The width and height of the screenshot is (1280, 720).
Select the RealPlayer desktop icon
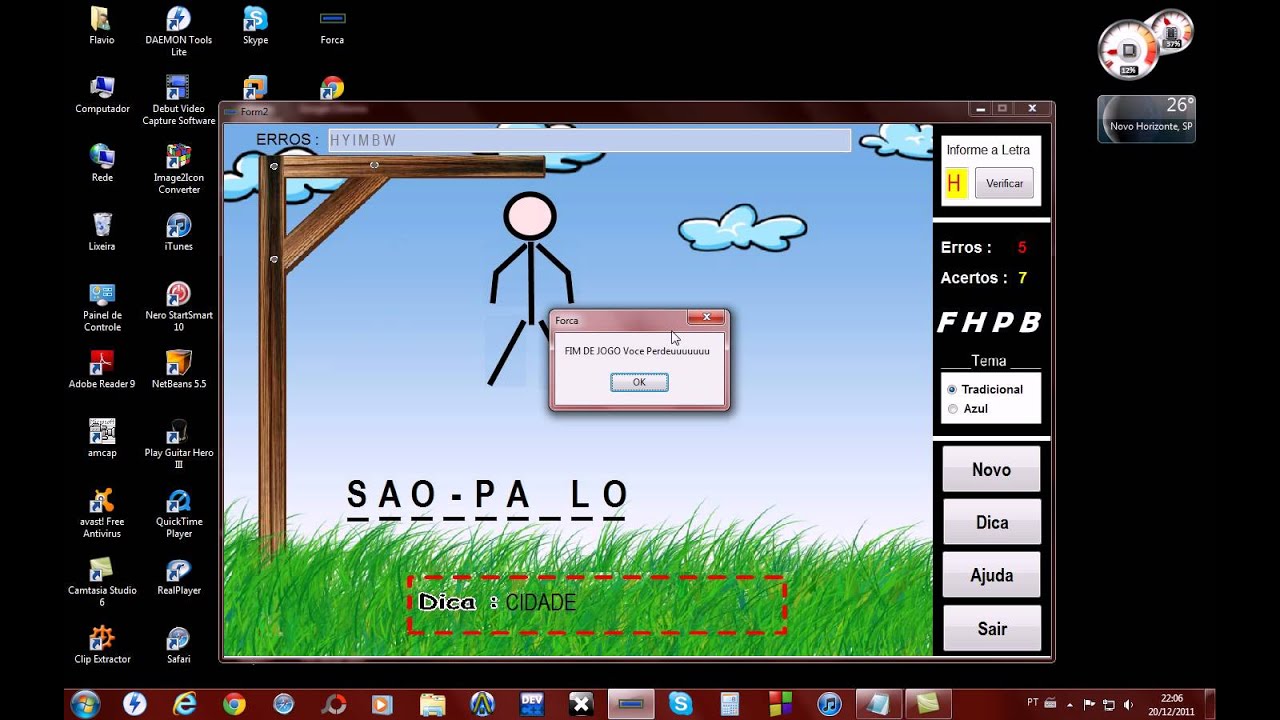tap(179, 576)
